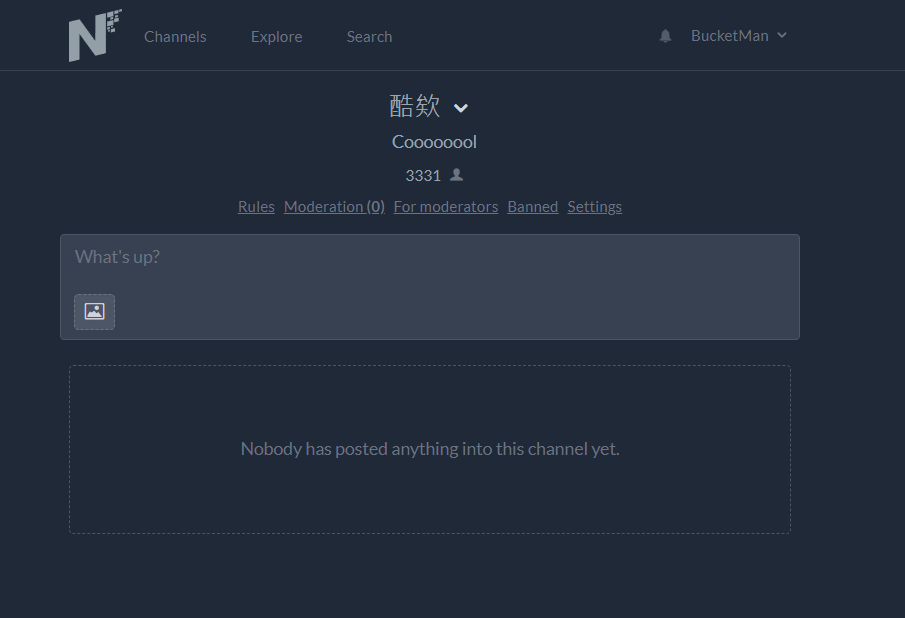The width and height of the screenshot is (905, 618).
Task: Go to the Channels navigation item
Action: (175, 36)
